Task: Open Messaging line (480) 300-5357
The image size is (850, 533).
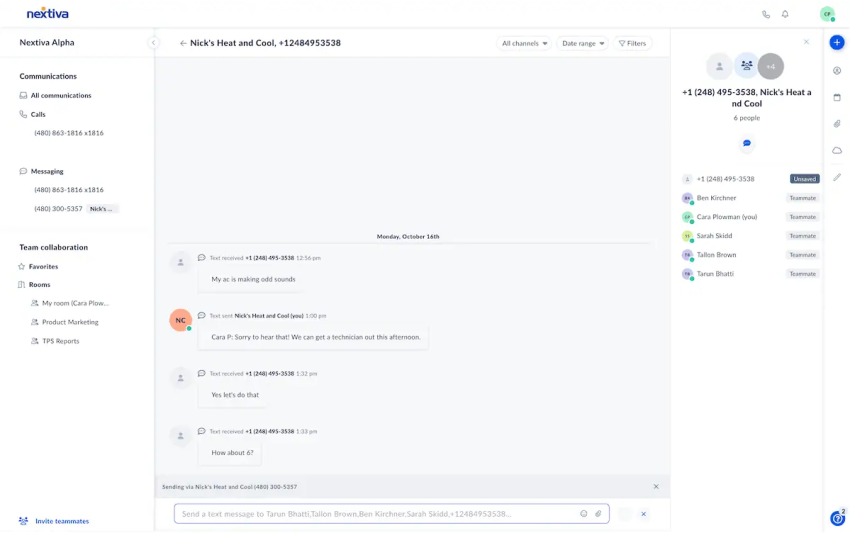Action: tap(59, 209)
